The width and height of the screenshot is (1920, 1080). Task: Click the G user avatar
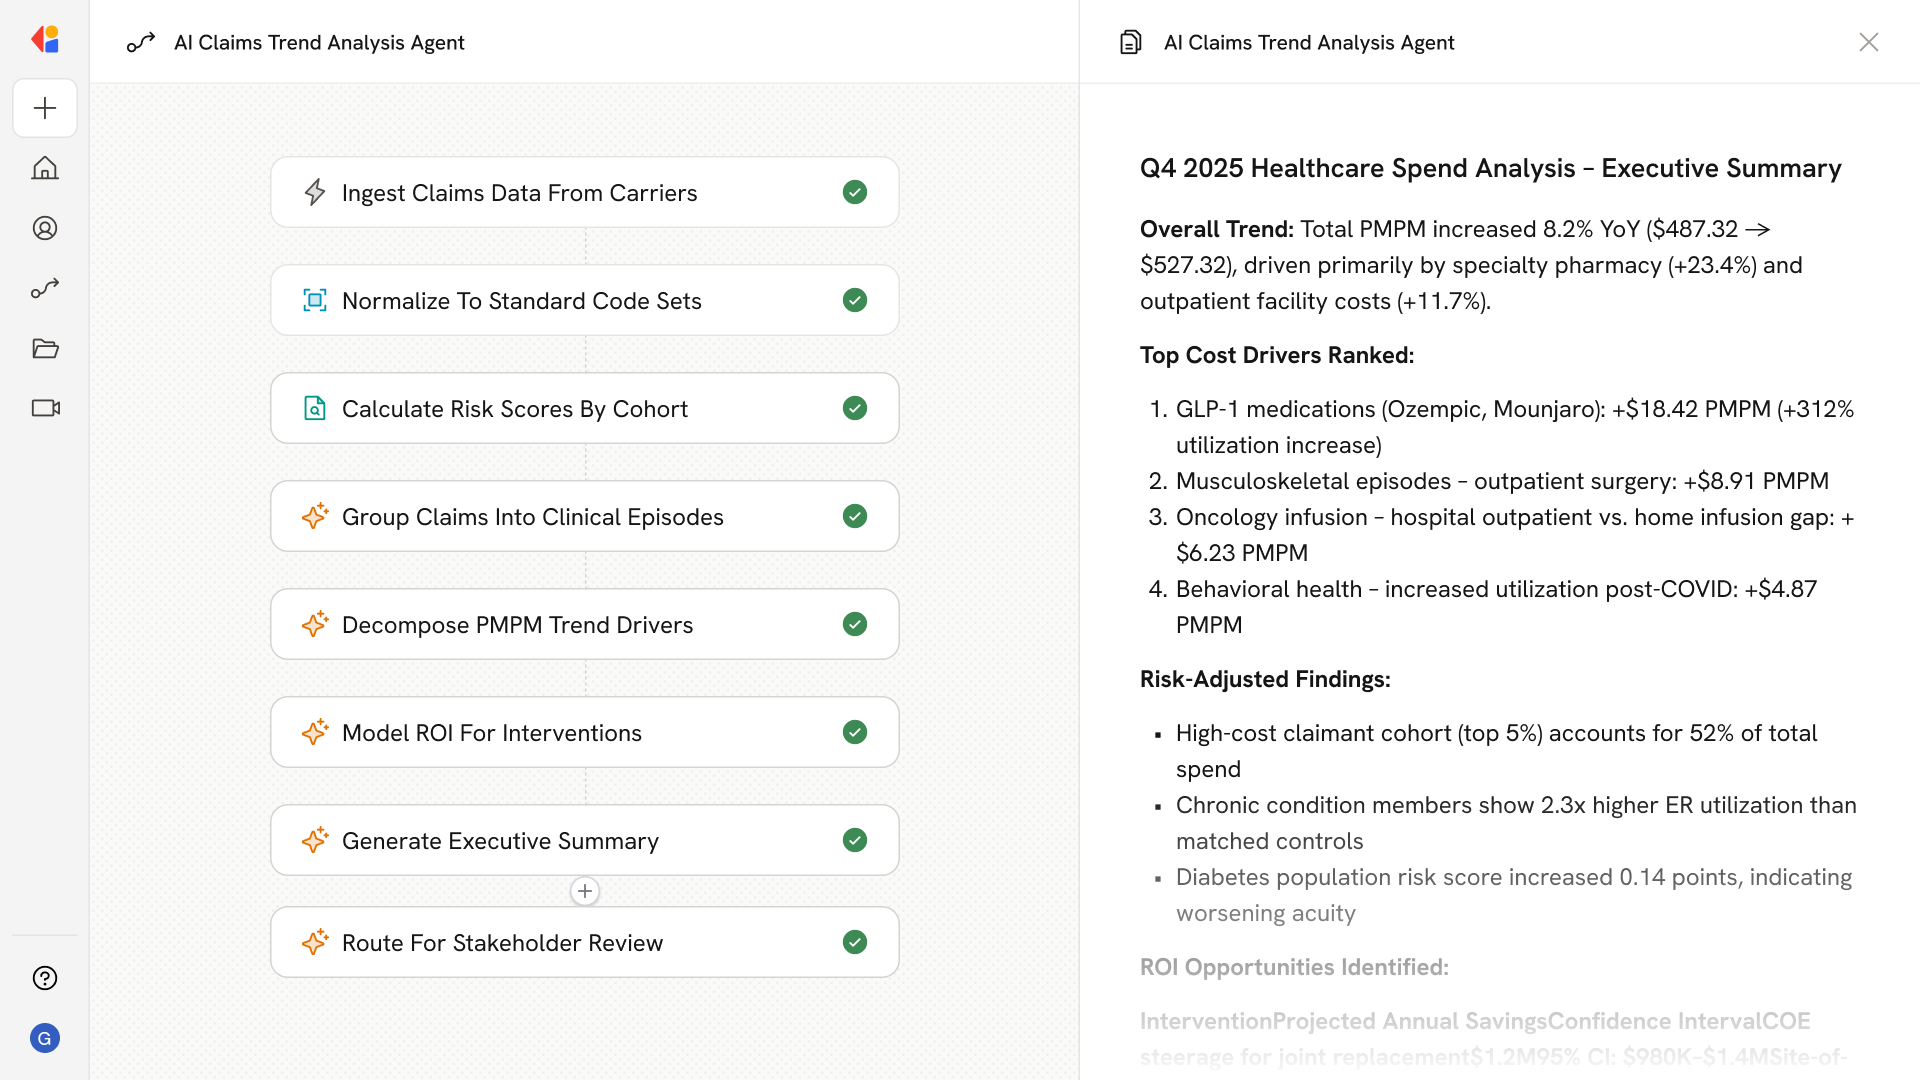click(x=45, y=1038)
